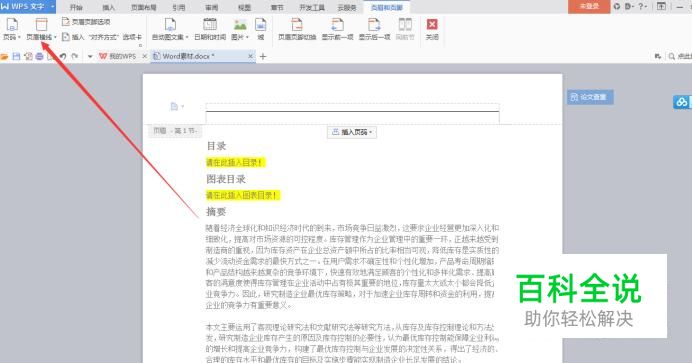Open the 插入页码 dropdown button

[x=352, y=132]
